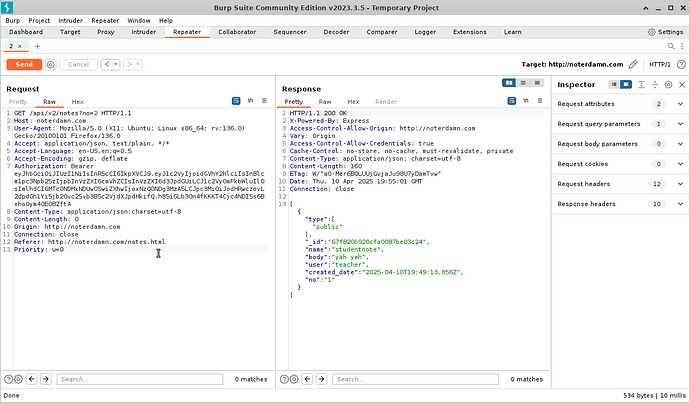Open response search settings gear
This screenshot has height=403, width=690.
[x=294, y=379]
